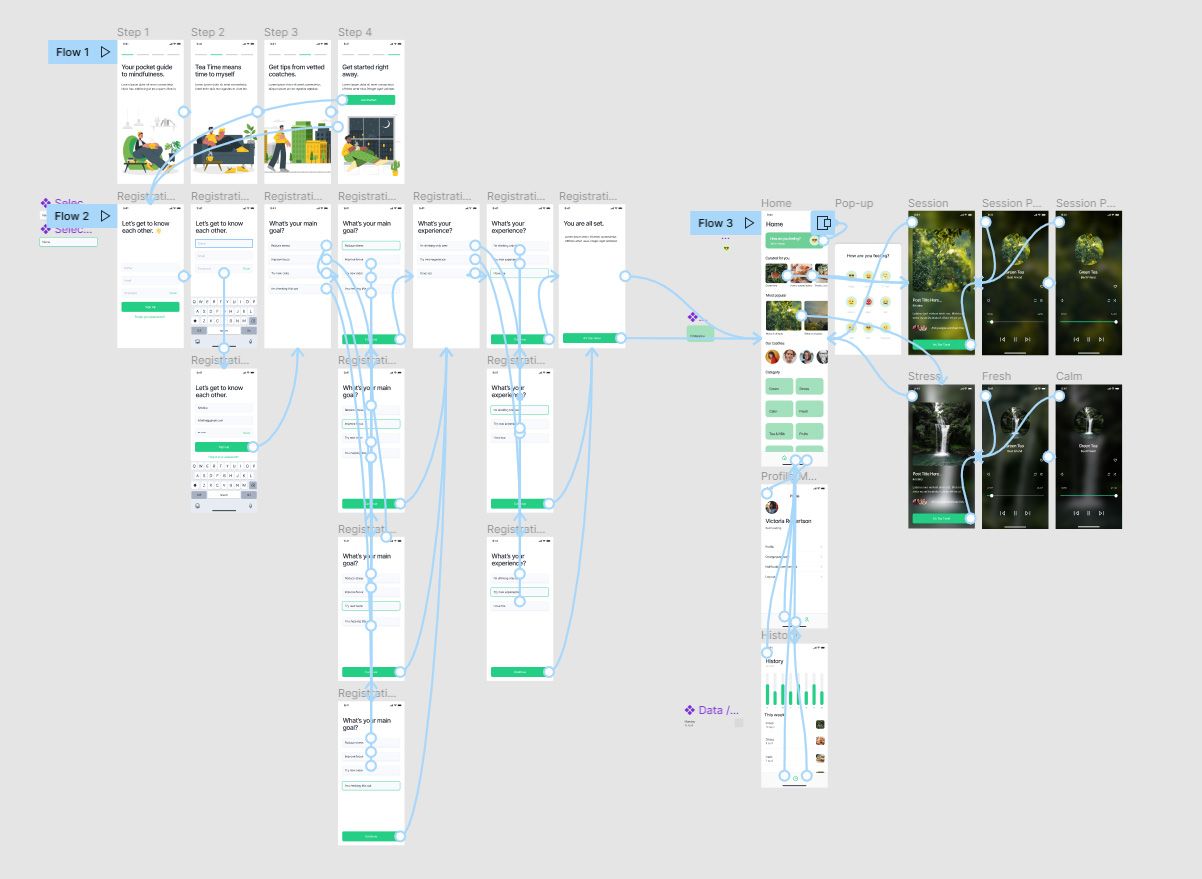Image resolution: width=1202 pixels, height=879 pixels.
Task: Click Step 1 illustration of person in armchair
Action: click(x=150, y=145)
